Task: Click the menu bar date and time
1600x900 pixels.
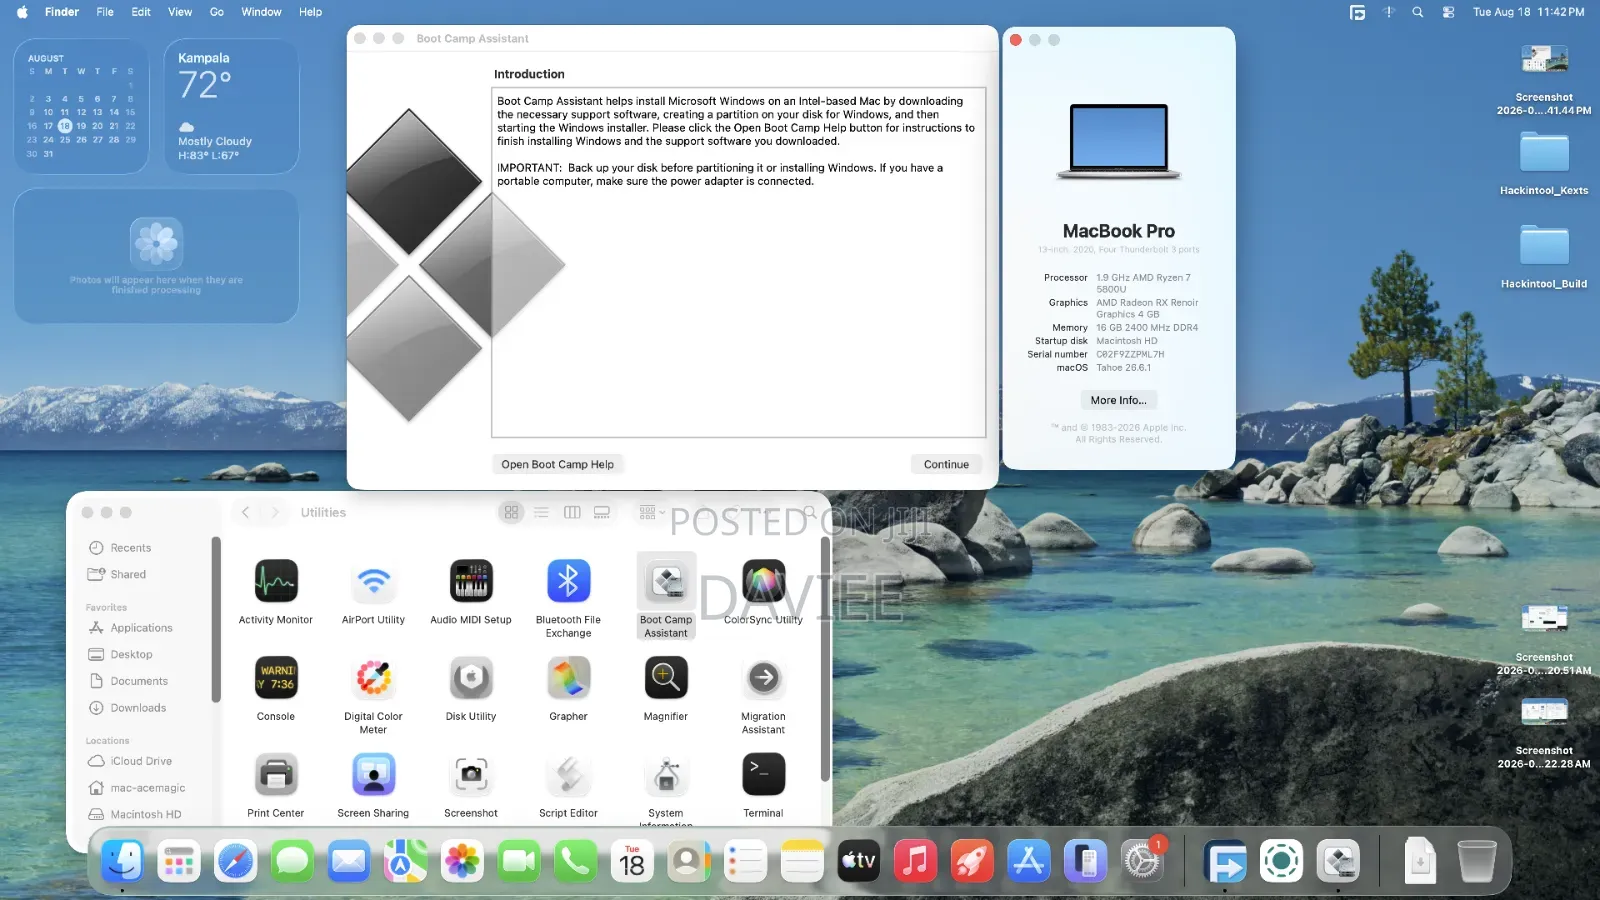Action: pos(1528,12)
